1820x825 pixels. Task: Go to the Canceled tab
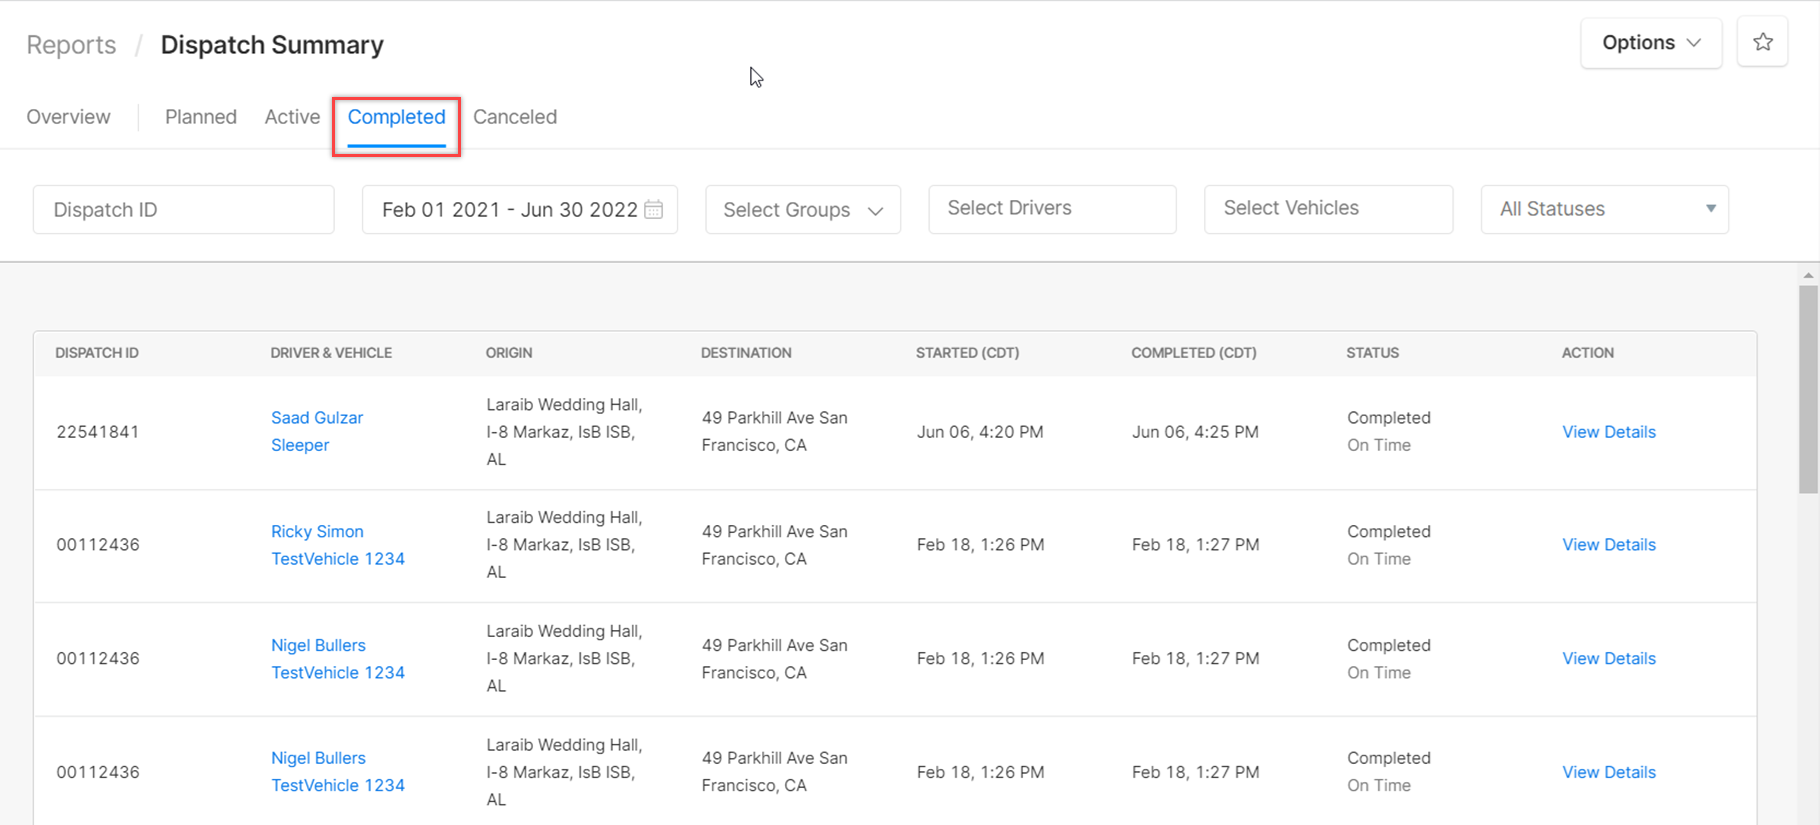515,117
